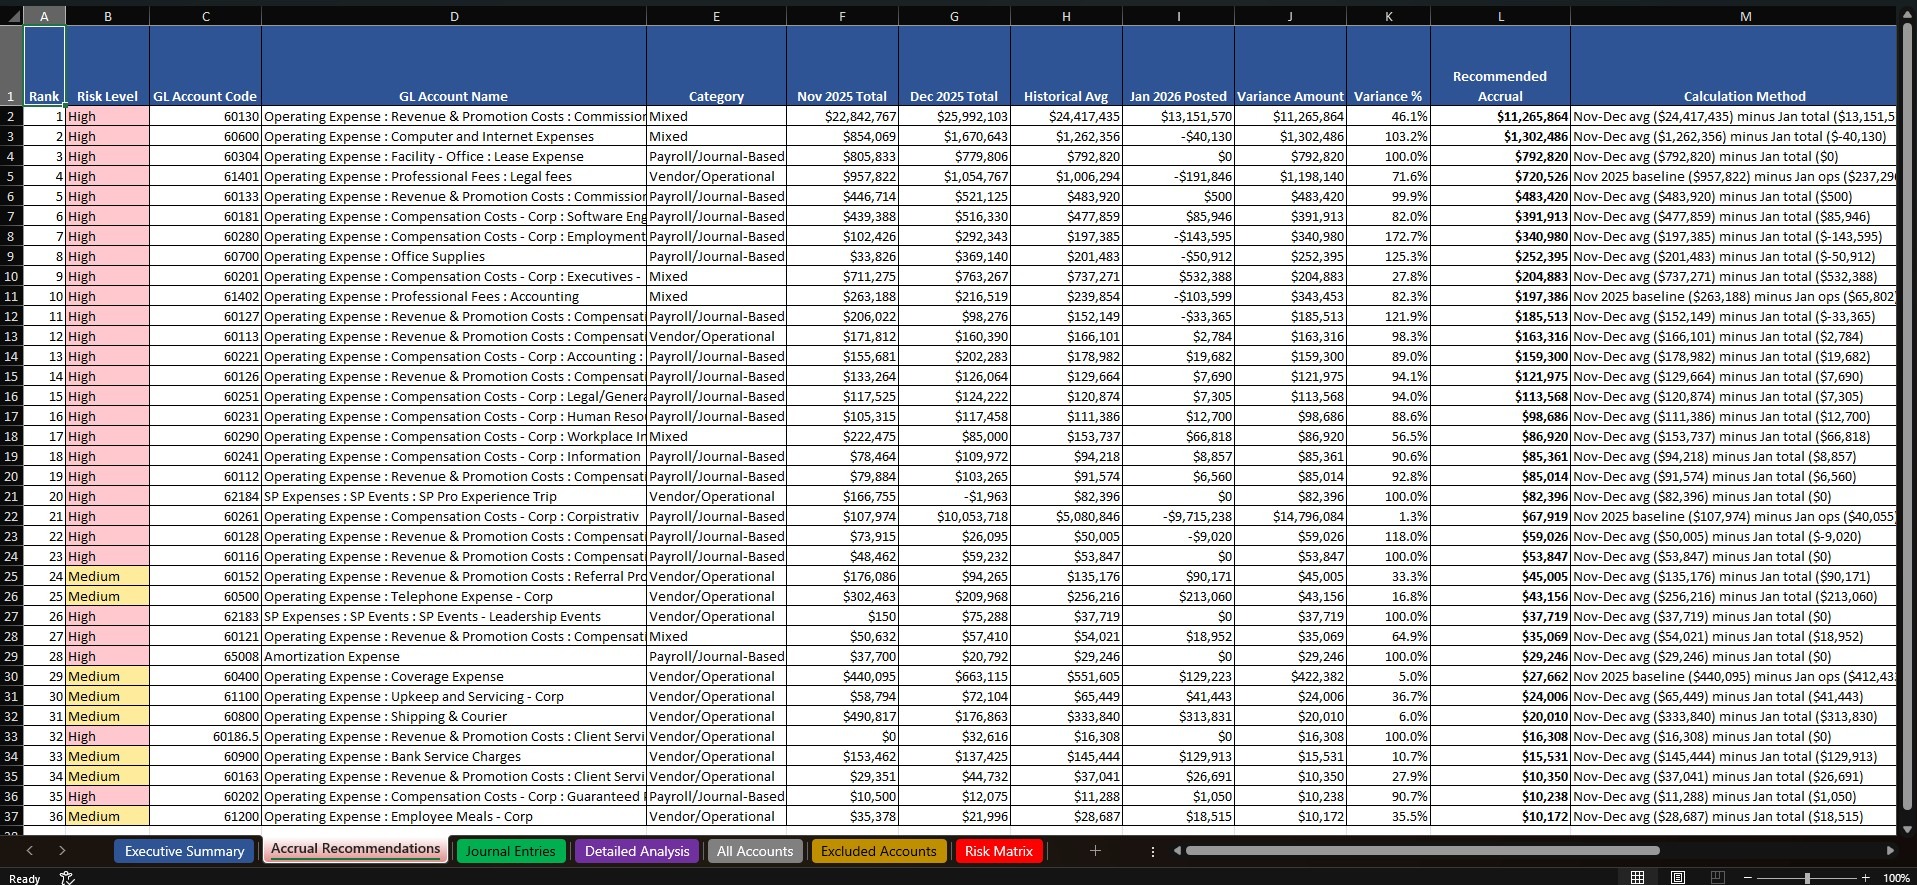
Task: Select column D header
Action: [x=454, y=16]
